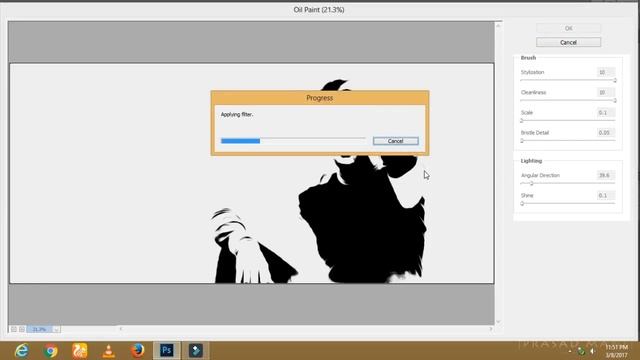This screenshot has width=640, height=360.
Task: Click the volume speaker tray icon
Action: (592, 351)
